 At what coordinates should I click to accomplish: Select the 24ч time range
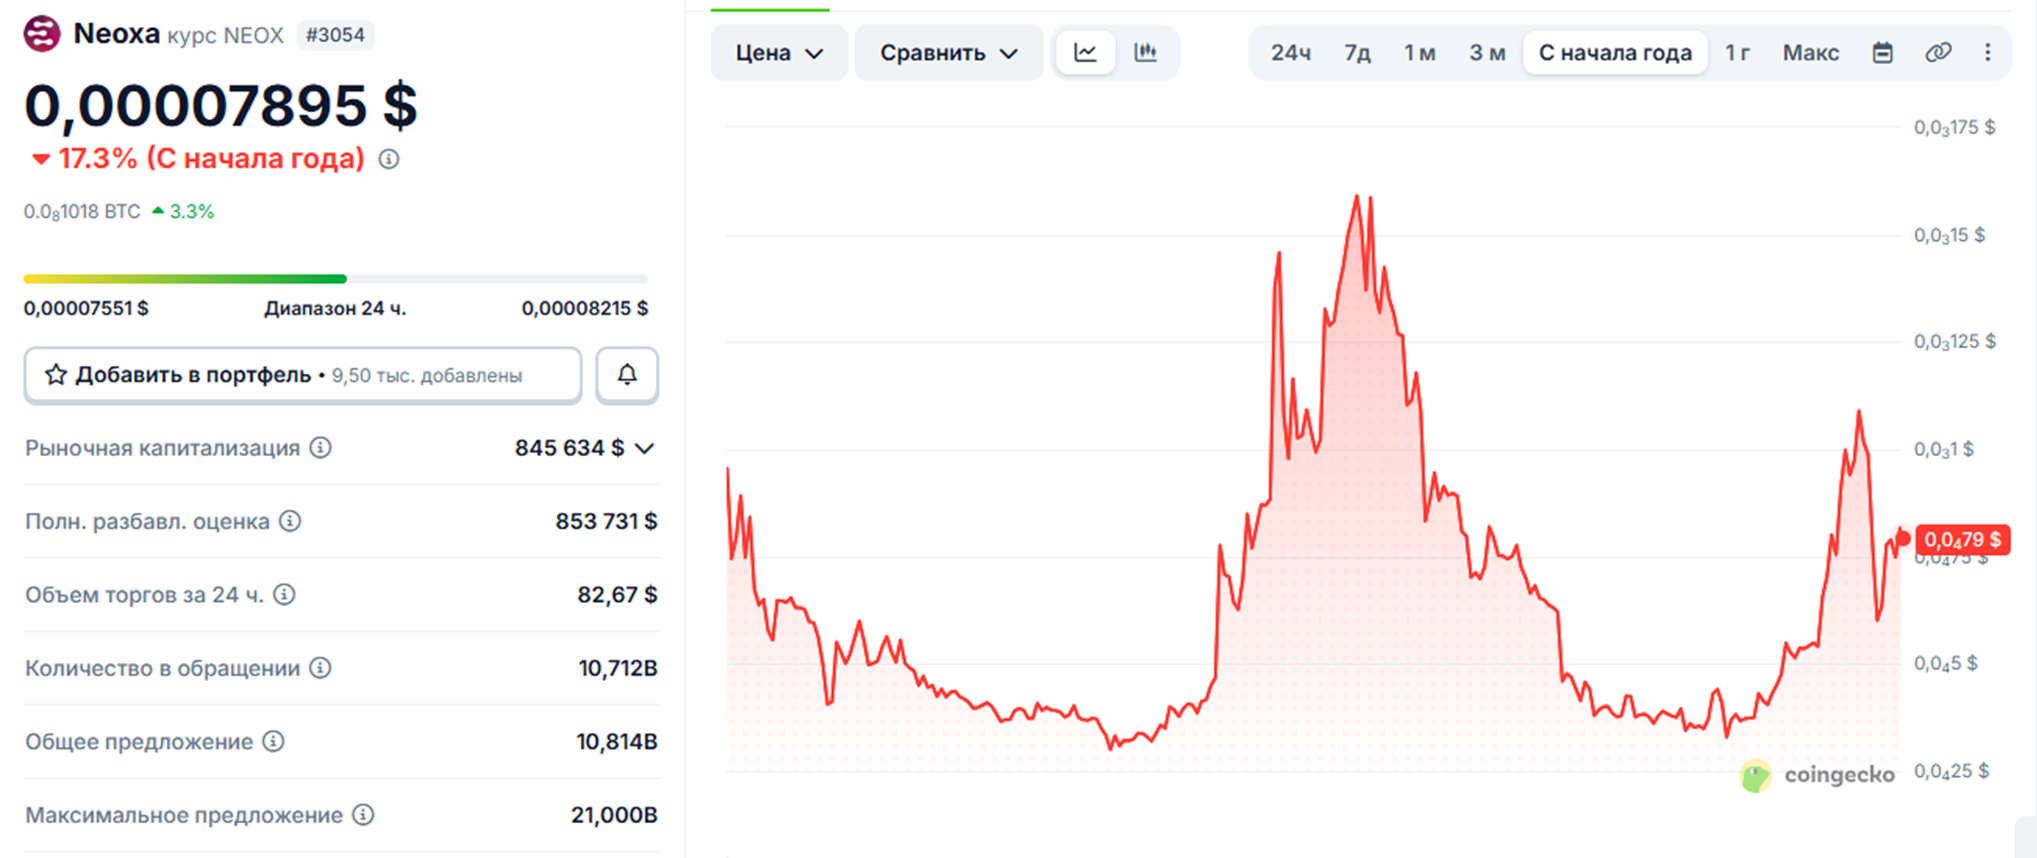click(1291, 53)
